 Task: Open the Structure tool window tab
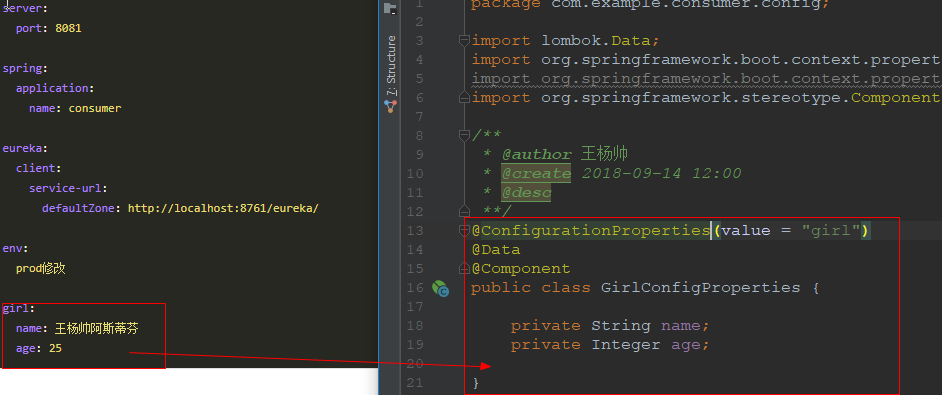[391, 66]
